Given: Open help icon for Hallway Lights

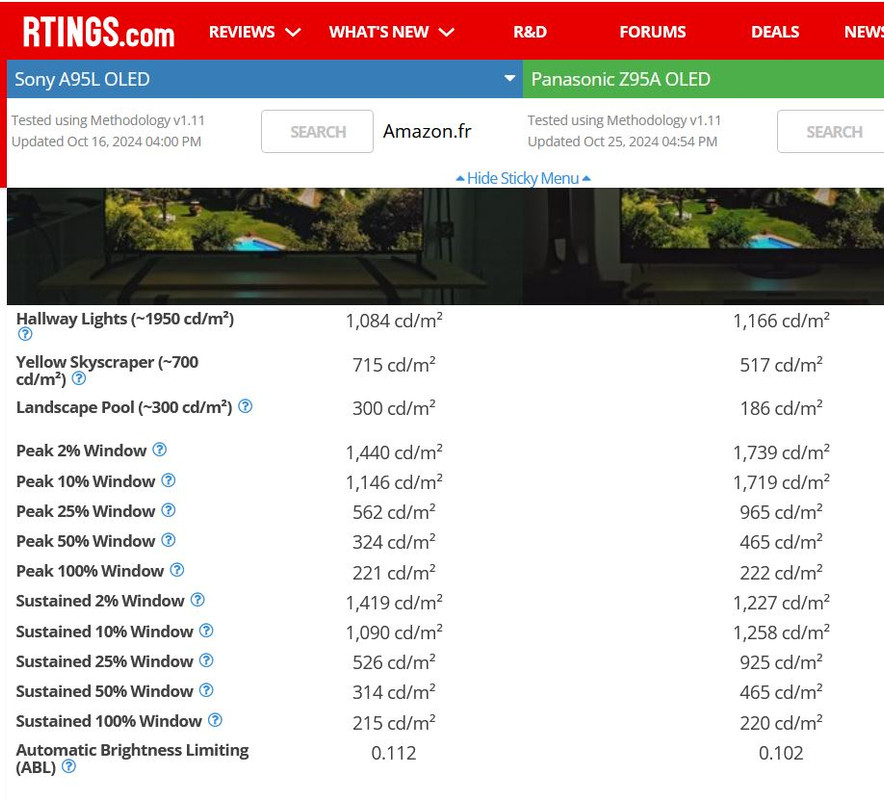Looking at the screenshot, I should point(25,334).
